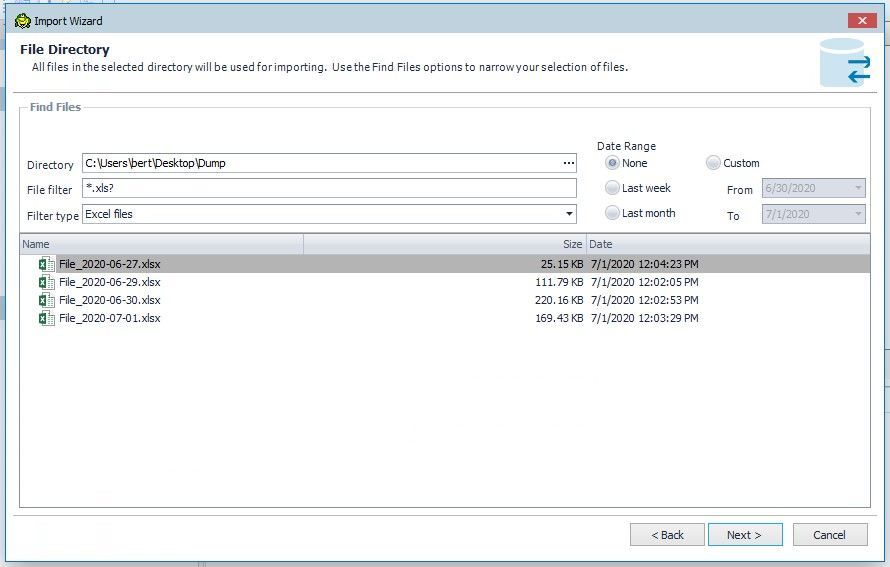Click the 25.15 KB size cell
The height and width of the screenshot is (567, 890).
(562, 264)
